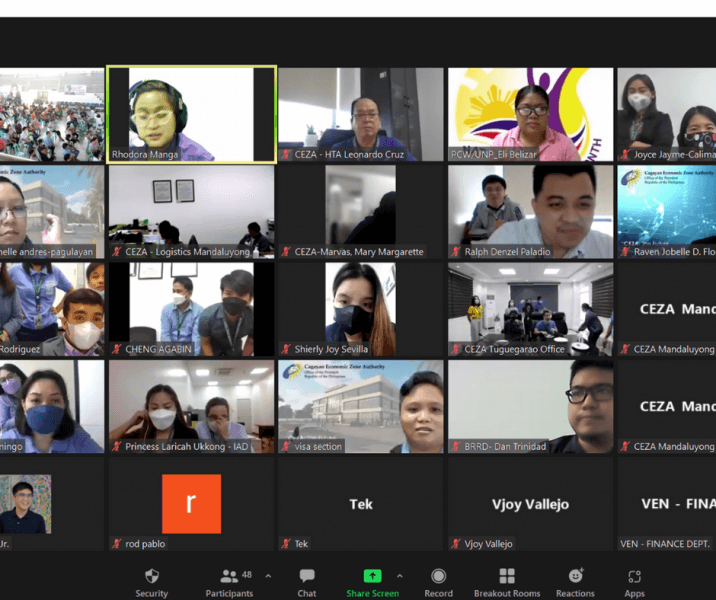Click muted mic icon on Princess Laricah Ukkong - IAD
Viewport: 716px width, 600px height.
click(116, 446)
